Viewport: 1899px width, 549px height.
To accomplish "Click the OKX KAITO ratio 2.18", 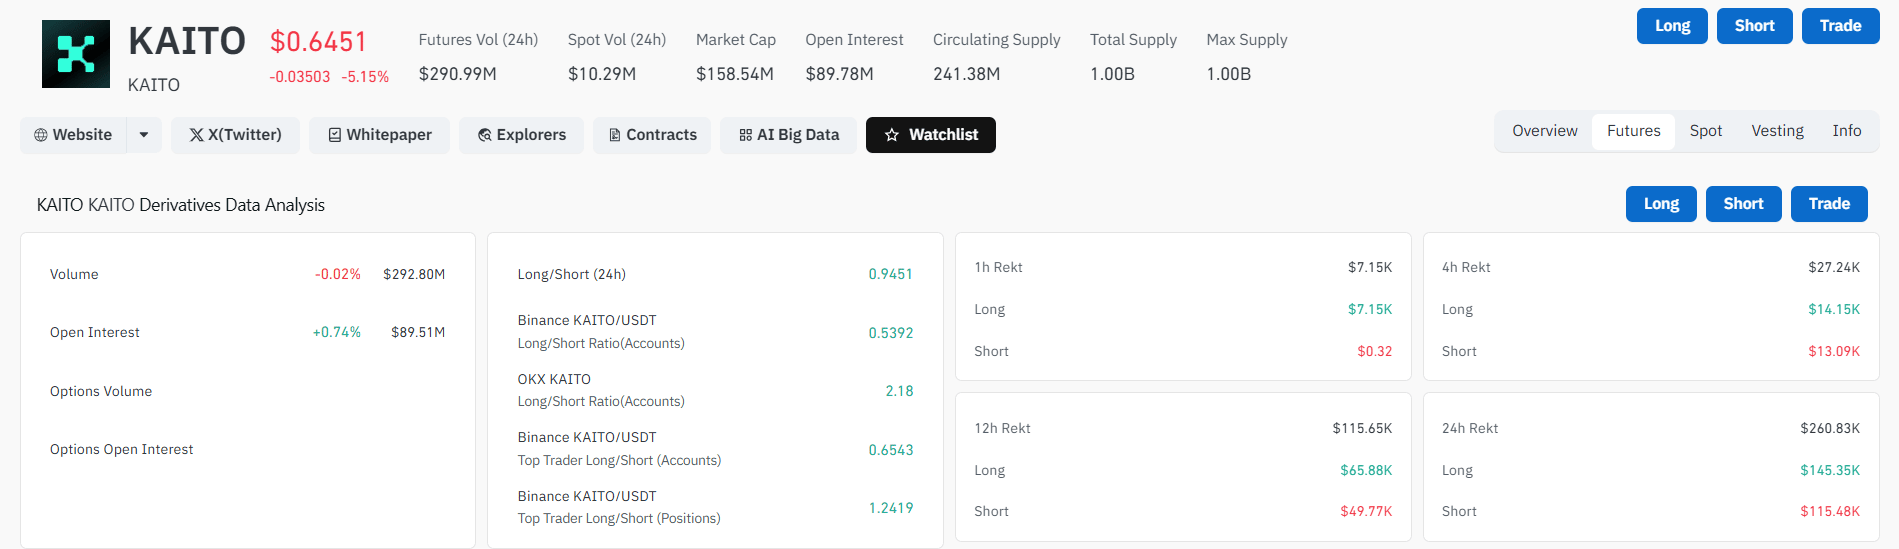I will point(899,391).
